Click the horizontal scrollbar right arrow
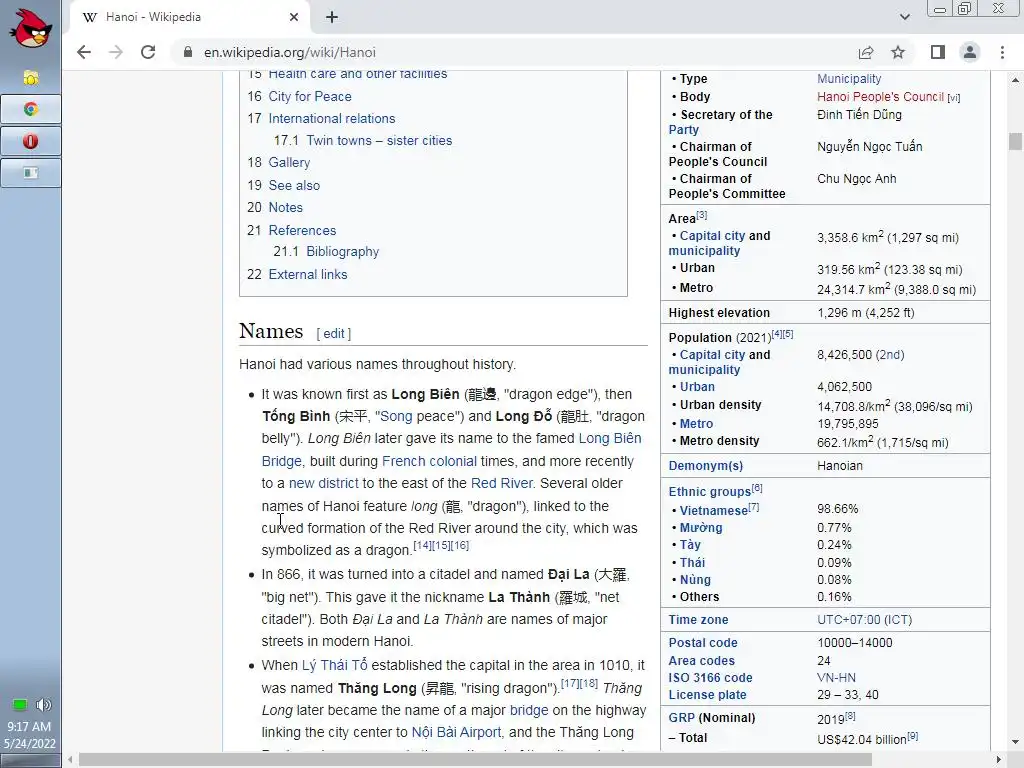This screenshot has width=1024, height=768. click(x=999, y=760)
